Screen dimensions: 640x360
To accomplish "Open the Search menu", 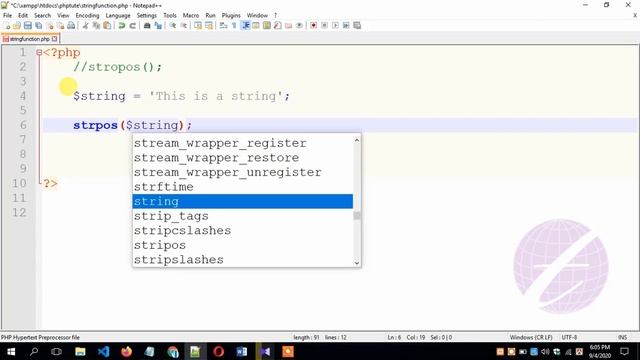I will tap(42, 16).
